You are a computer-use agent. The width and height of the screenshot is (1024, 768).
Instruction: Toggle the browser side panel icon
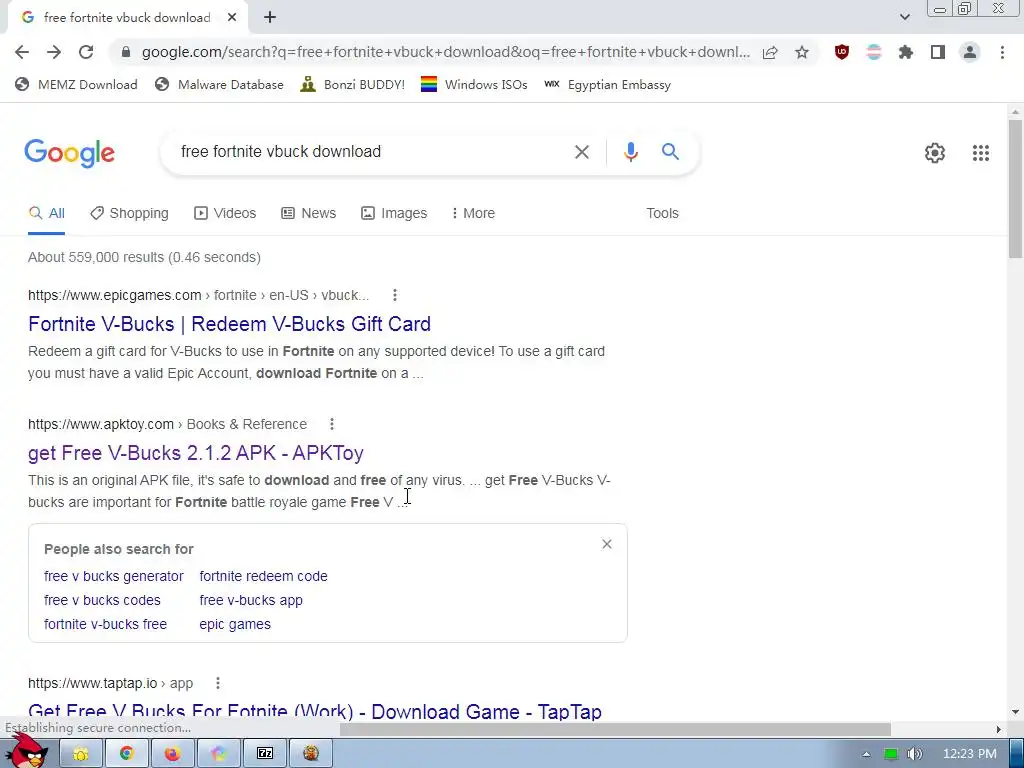pos(938,52)
